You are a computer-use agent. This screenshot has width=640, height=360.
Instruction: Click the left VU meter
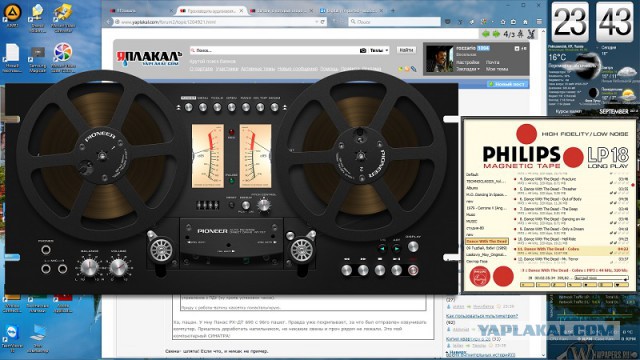[x=208, y=156]
